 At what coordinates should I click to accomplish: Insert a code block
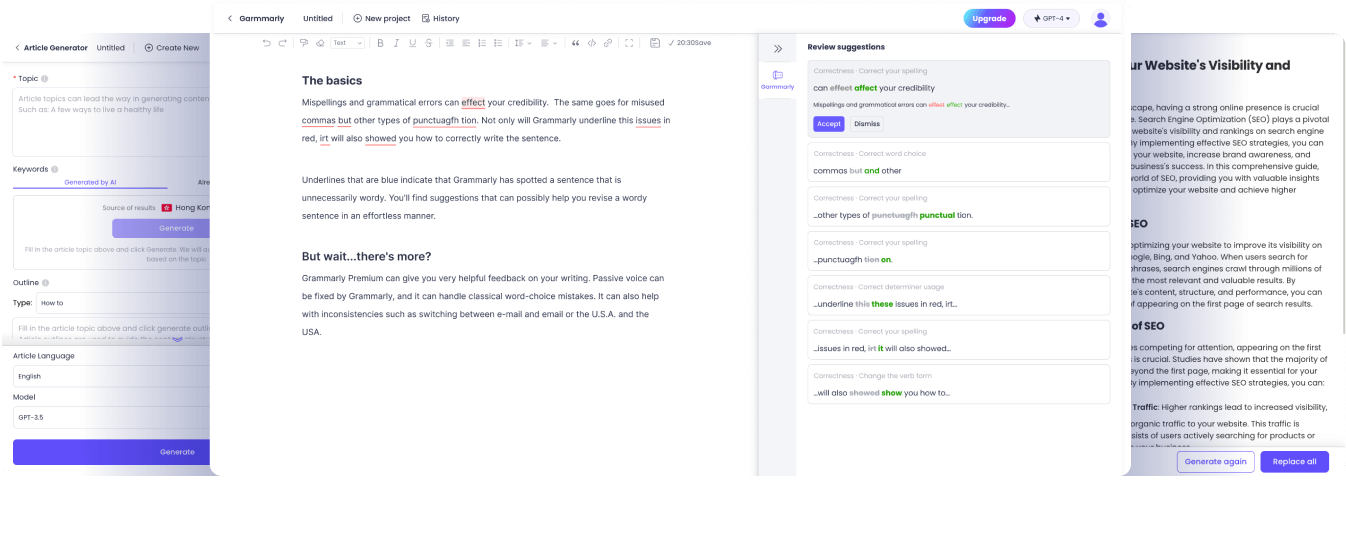(x=591, y=43)
